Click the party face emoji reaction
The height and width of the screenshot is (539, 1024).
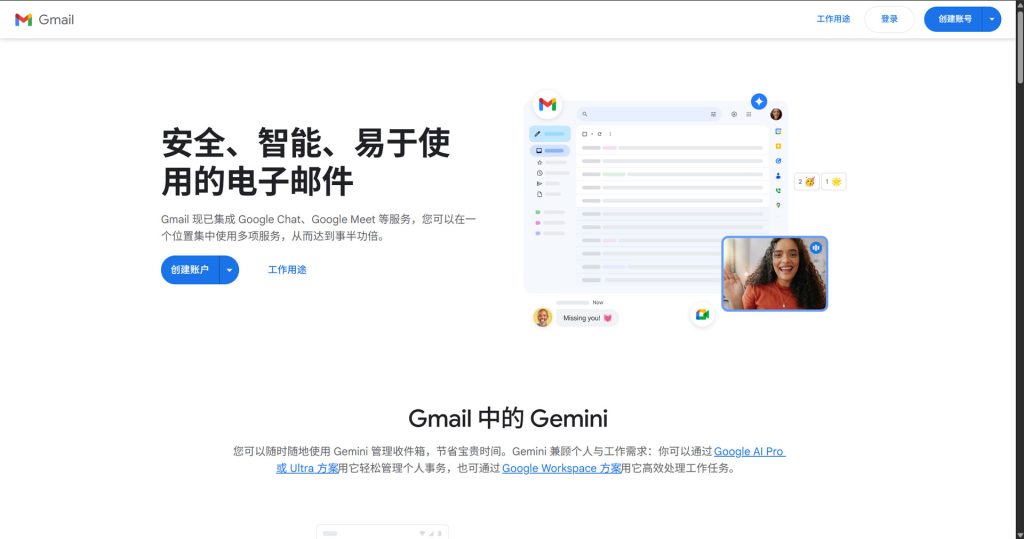pos(806,181)
